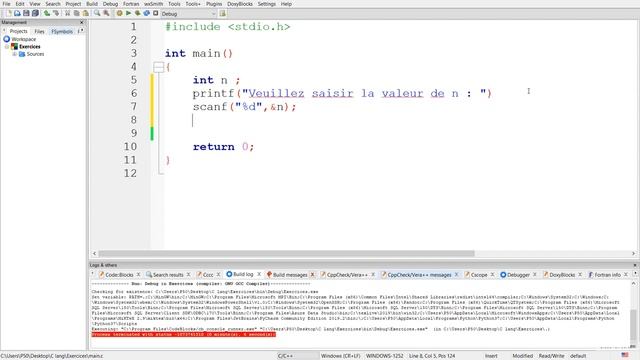Open the Help menu
Viewport: 640px width, 360px height.
click(x=286, y=4)
